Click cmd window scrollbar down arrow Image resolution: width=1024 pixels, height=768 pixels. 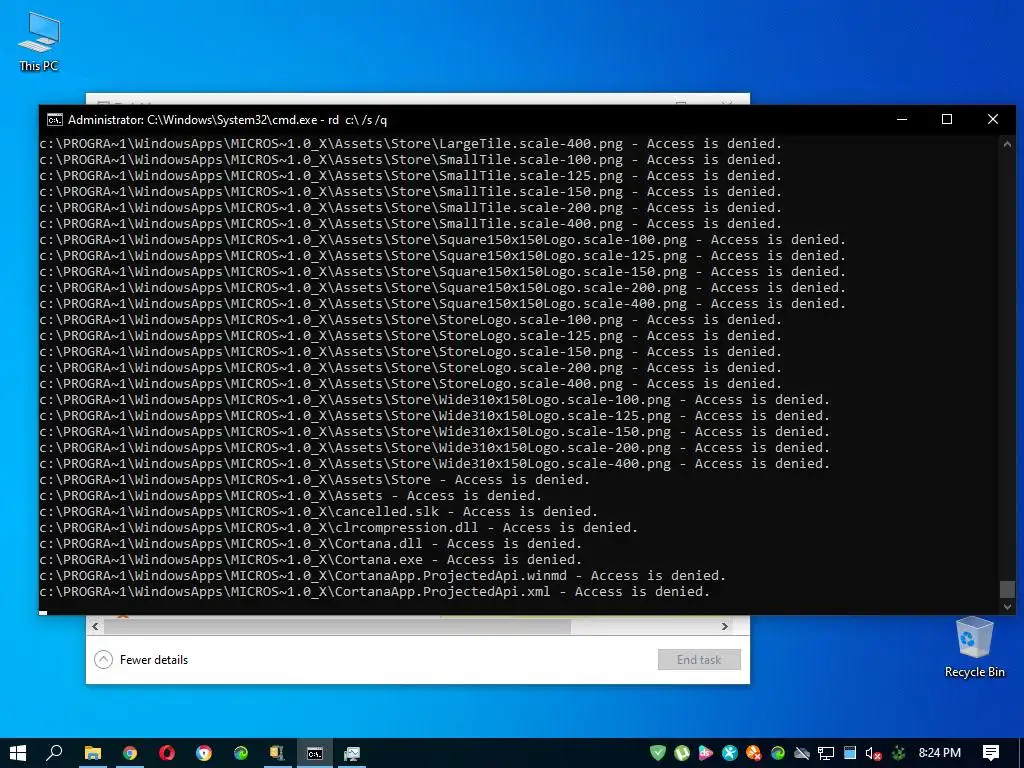tap(1007, 606)
